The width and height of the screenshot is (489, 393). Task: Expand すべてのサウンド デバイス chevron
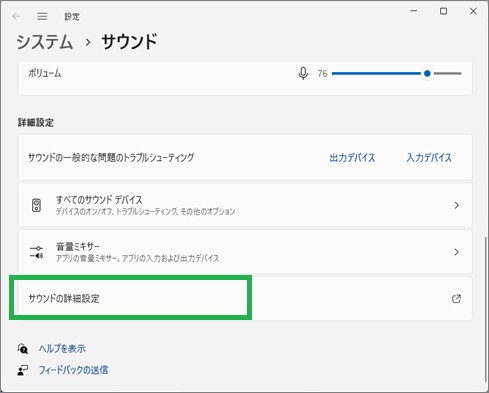click(457, 205)
